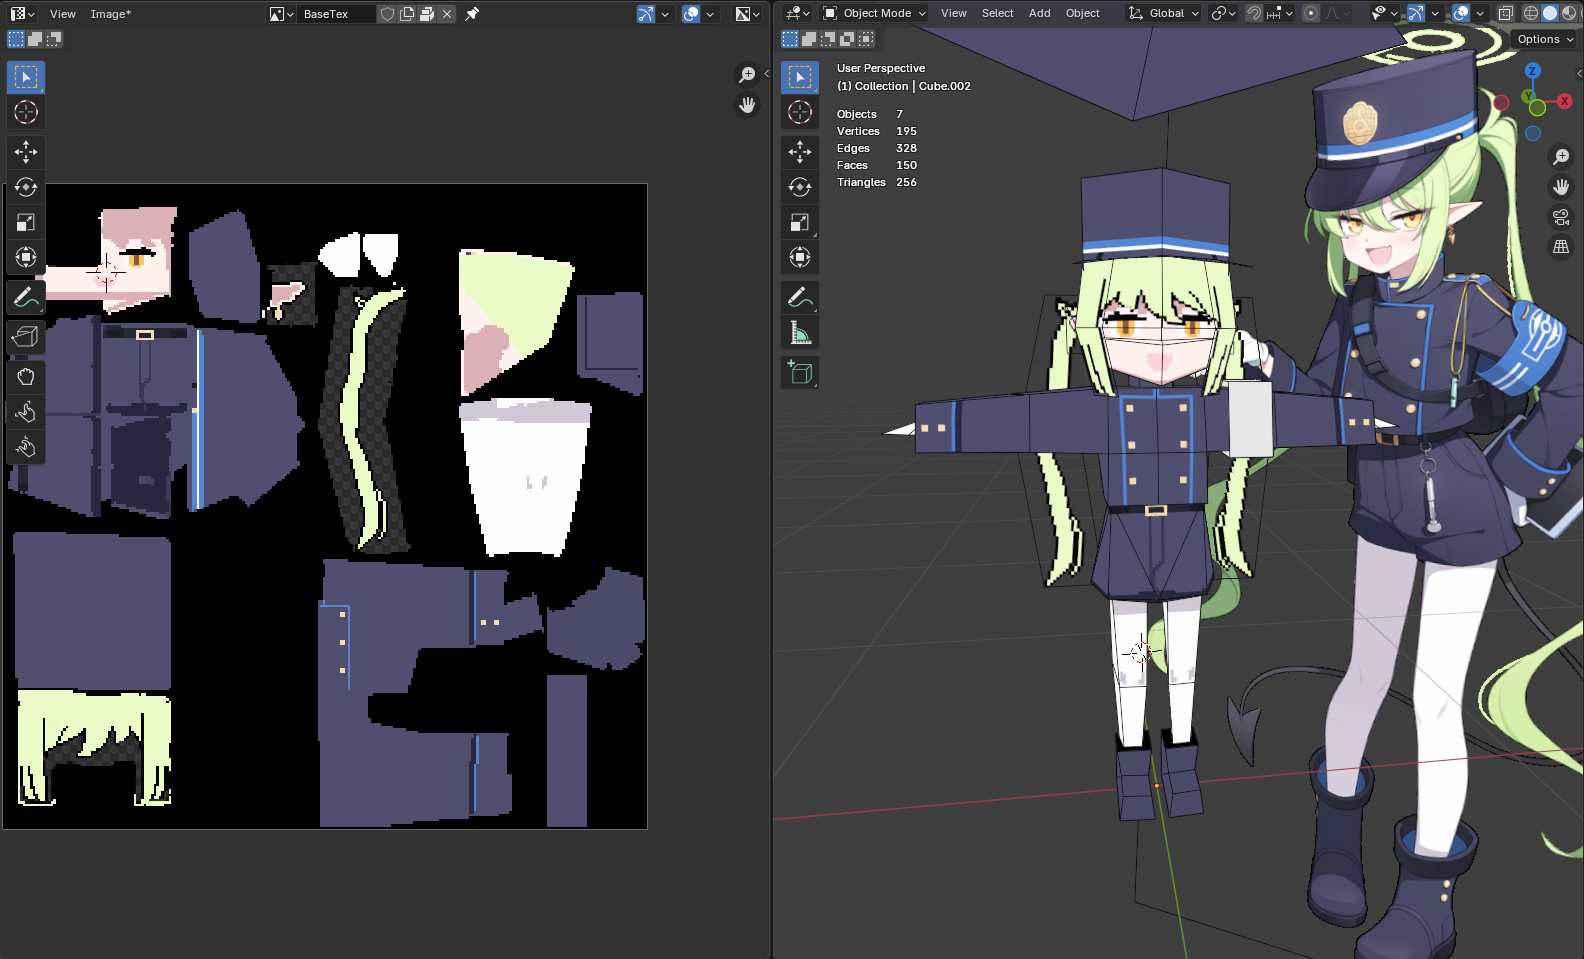Toggle overlays in the image editor
Screen dimensions: 1584x959
[x=691, y=14]
